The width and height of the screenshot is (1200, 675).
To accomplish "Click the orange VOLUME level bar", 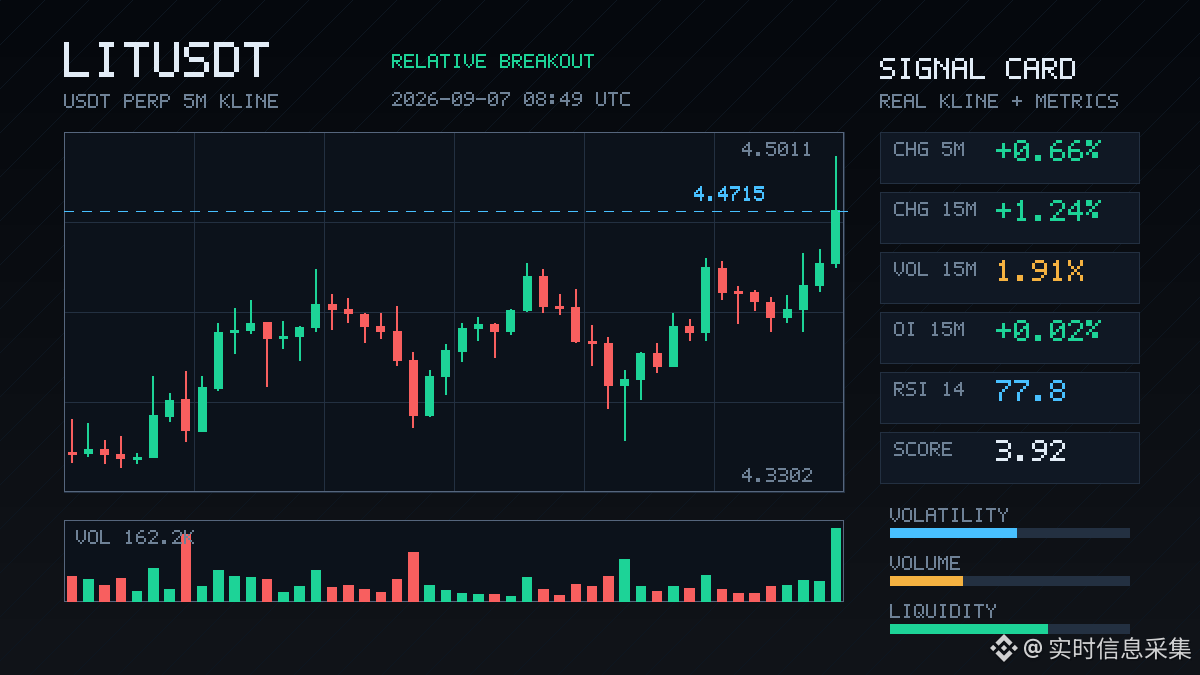I will point(926,581).
